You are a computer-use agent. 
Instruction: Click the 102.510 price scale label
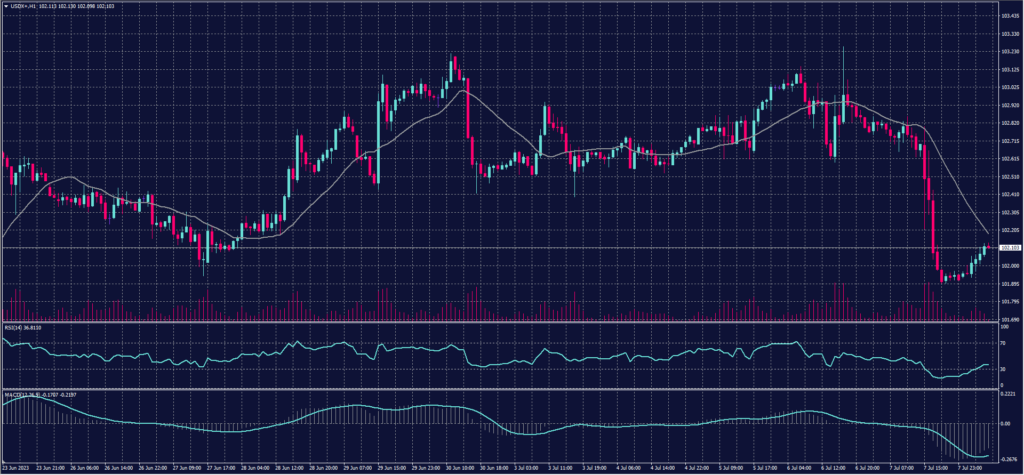click(x=1008, y=177)
